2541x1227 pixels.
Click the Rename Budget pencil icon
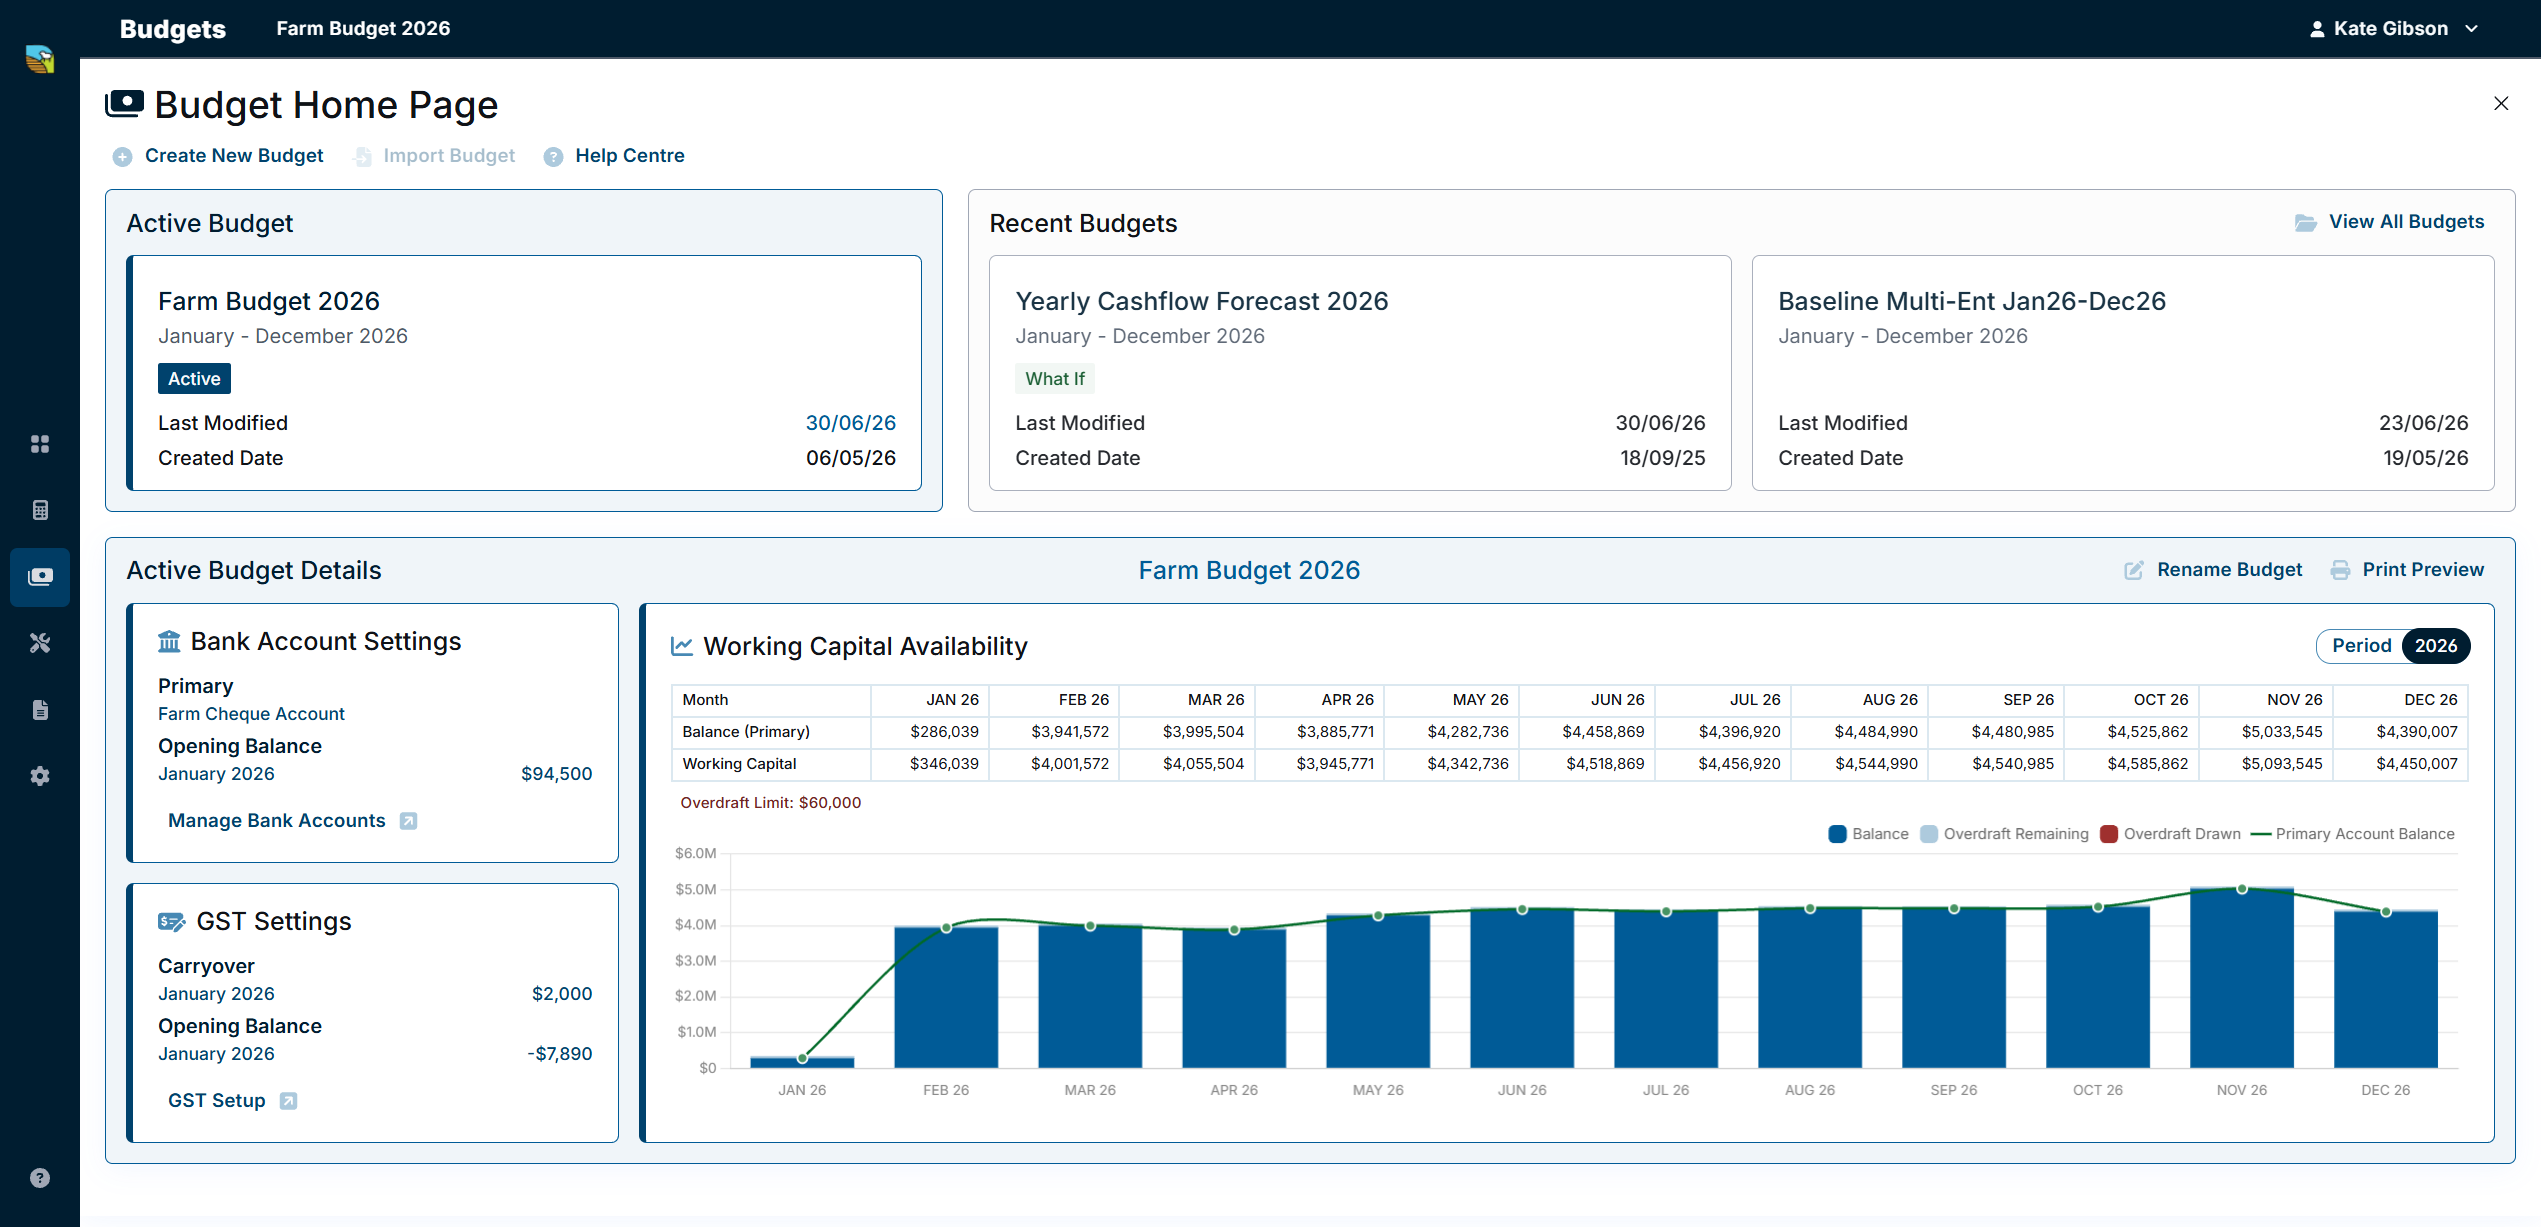point(2134,570)
